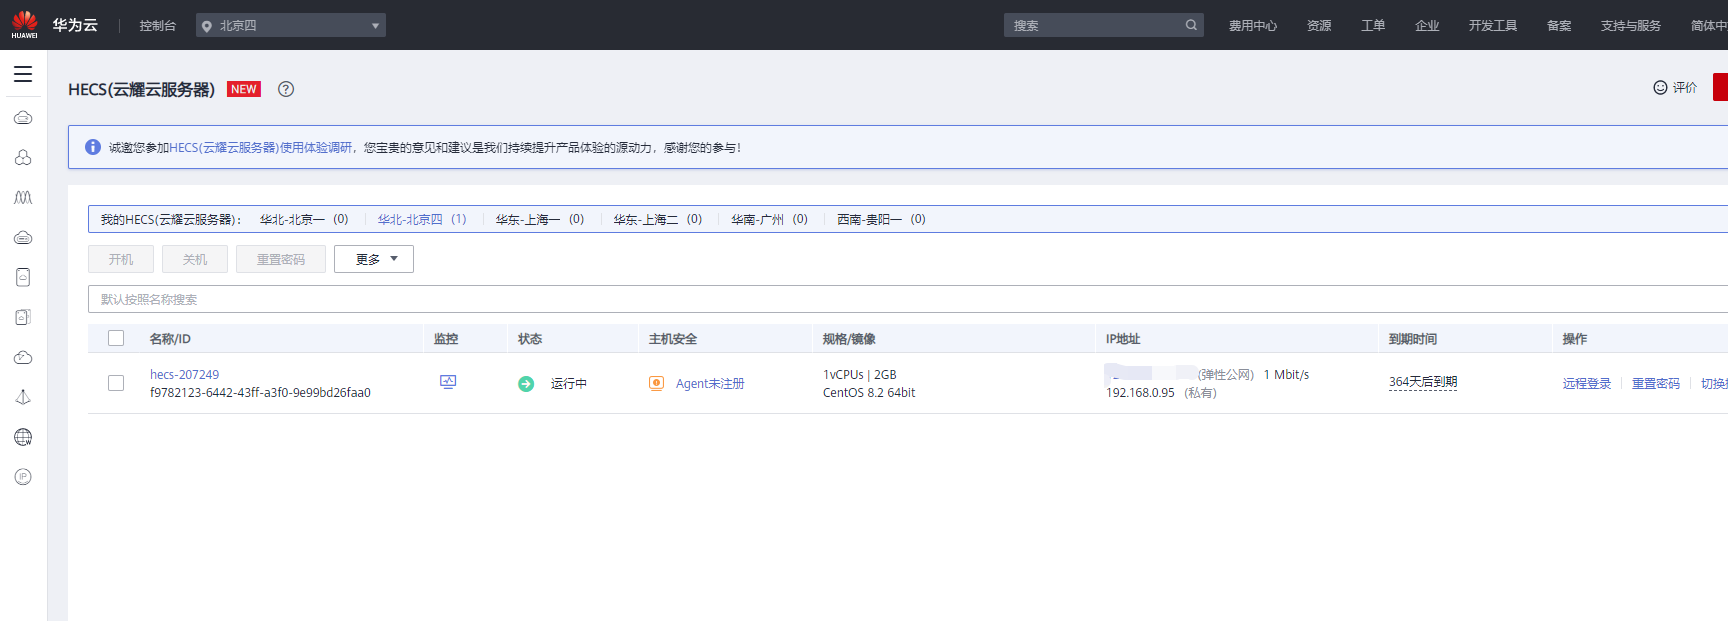
Task: Switch to 华北-北京一 region tab
Action: point(304,219)
